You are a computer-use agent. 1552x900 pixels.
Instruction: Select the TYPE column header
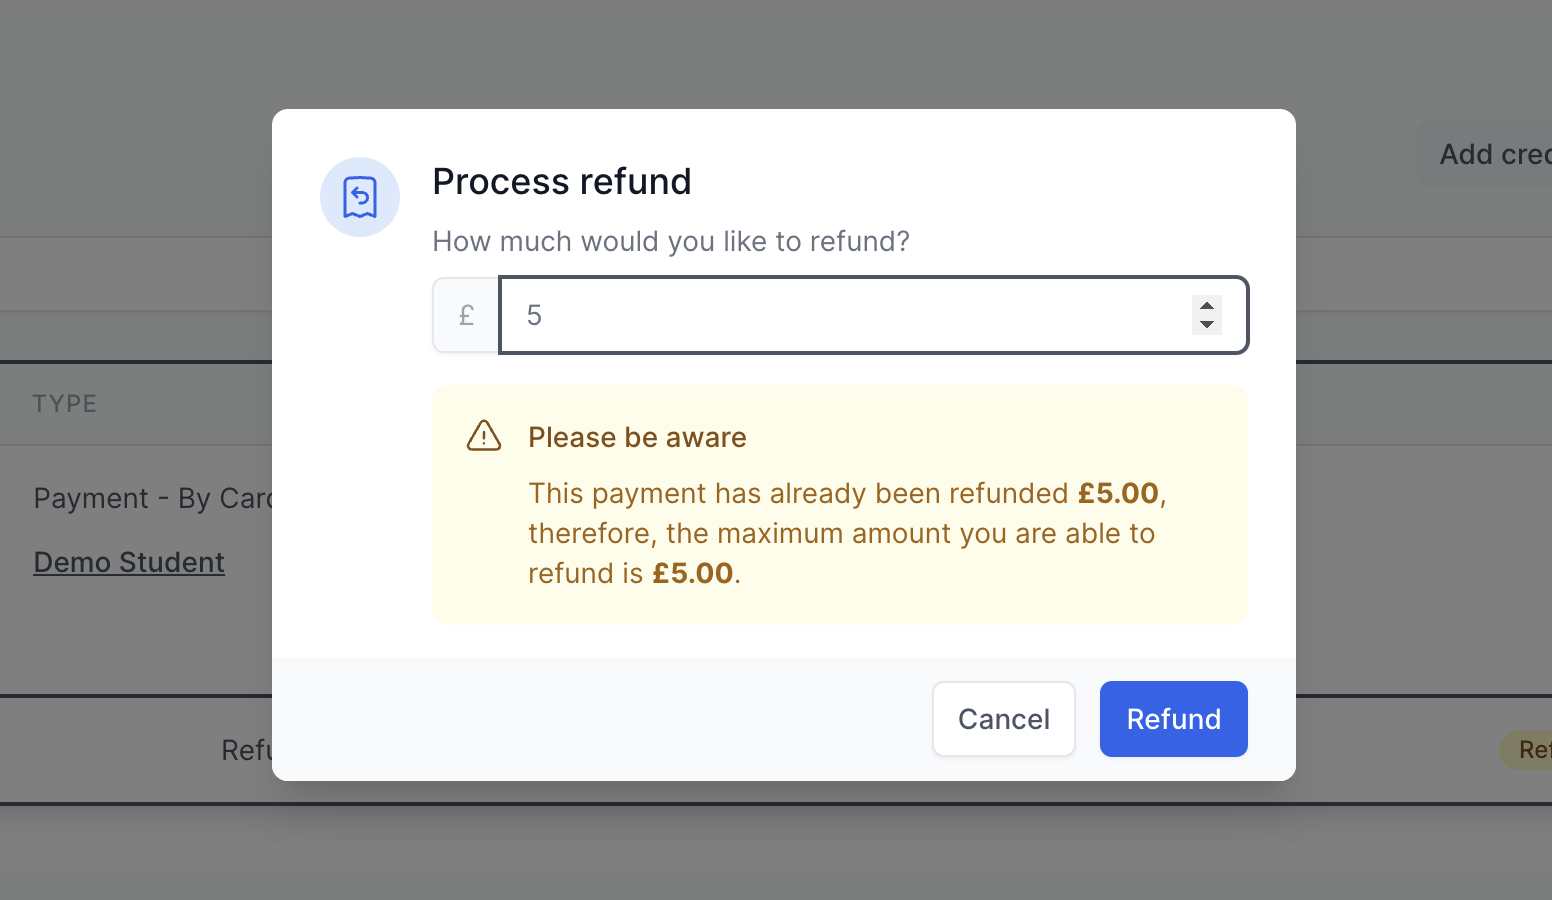[x=64, y=403]
